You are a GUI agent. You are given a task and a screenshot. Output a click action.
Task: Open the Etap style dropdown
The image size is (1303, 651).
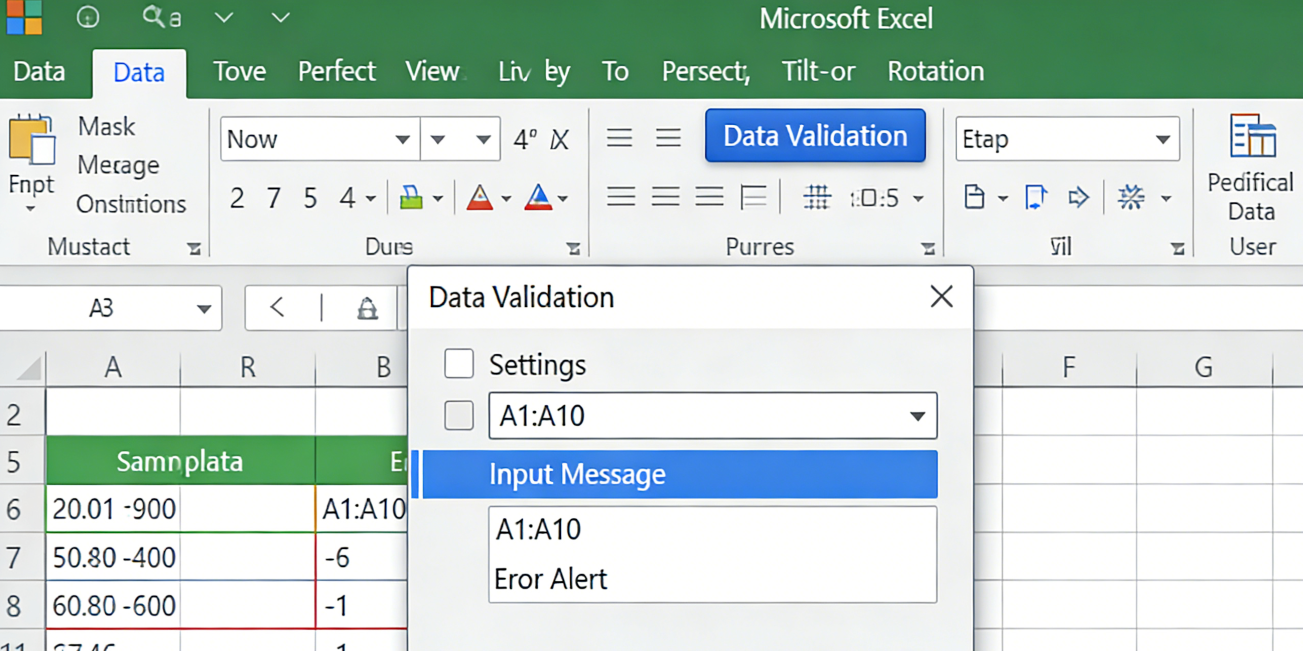[1162, 139]
